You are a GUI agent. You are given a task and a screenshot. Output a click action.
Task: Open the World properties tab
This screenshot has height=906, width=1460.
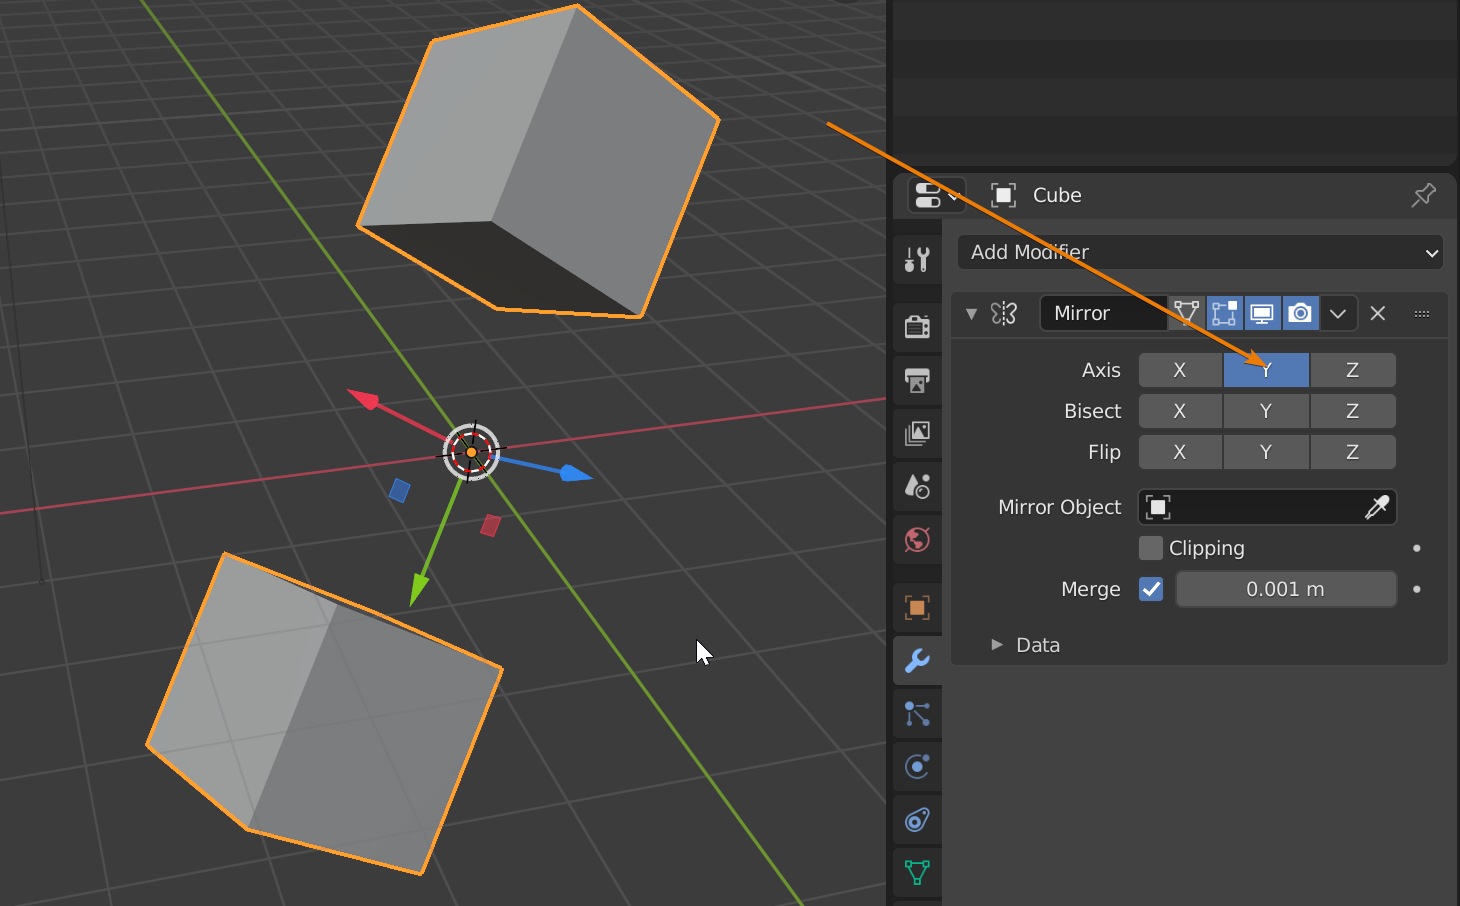(917, 540)
